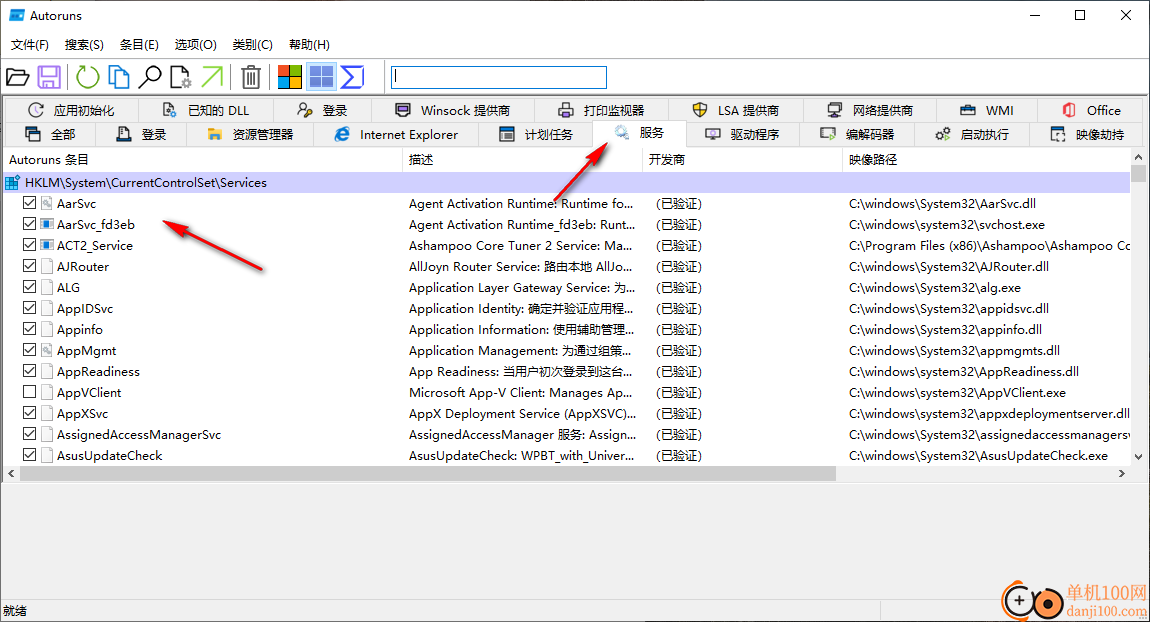Sort by the 映像路径 column header

click(x=986, y=159)
